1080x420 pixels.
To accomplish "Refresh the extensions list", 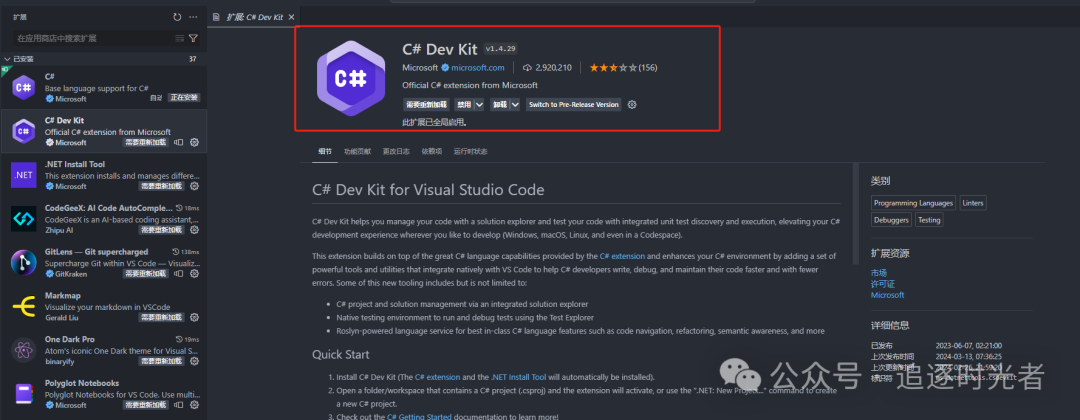I will (x=177, y=17).
